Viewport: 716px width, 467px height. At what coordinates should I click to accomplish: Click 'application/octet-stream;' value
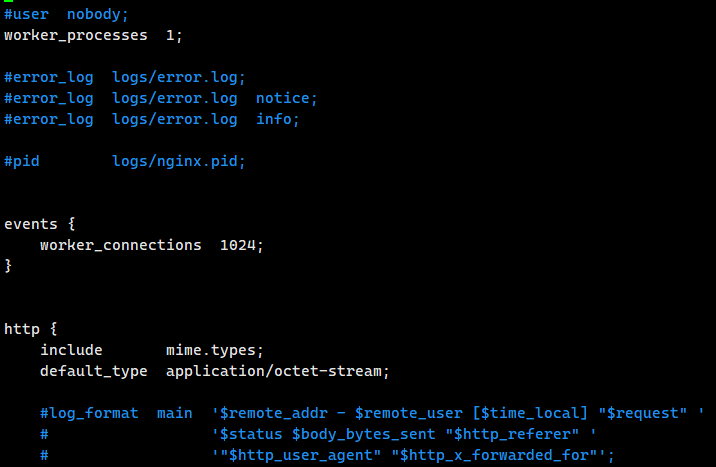278,371
